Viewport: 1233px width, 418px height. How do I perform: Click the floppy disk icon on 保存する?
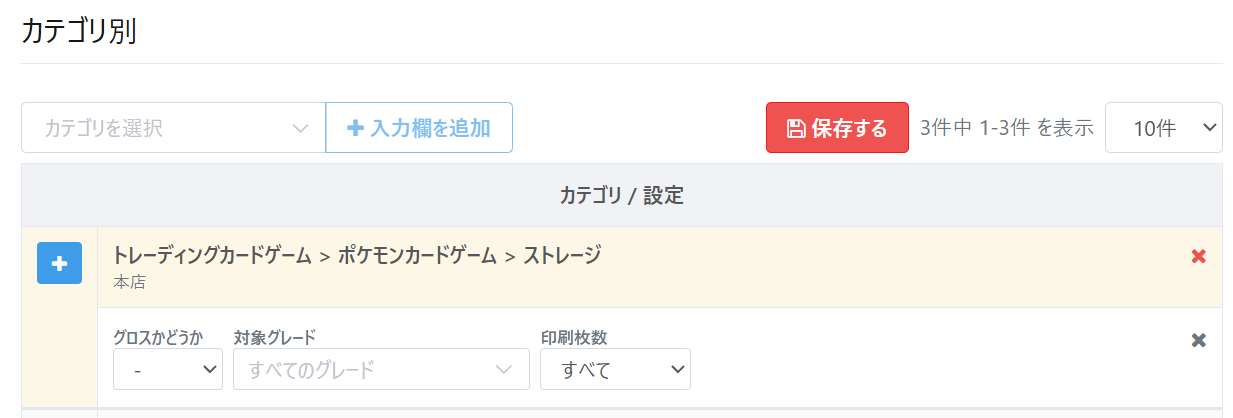click(x=796, y=129)
